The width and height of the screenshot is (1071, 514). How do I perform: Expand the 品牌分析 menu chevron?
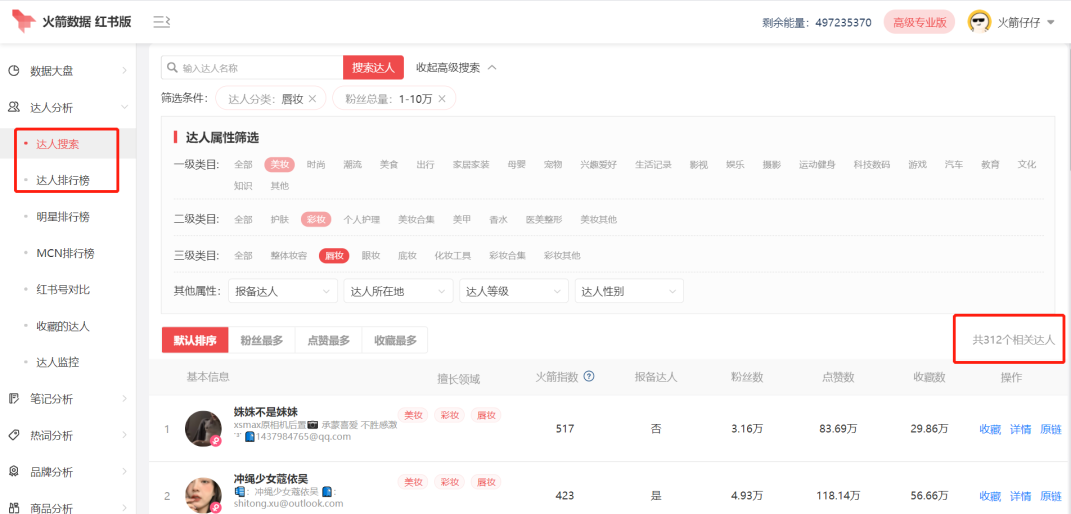(x=124, y=472)
